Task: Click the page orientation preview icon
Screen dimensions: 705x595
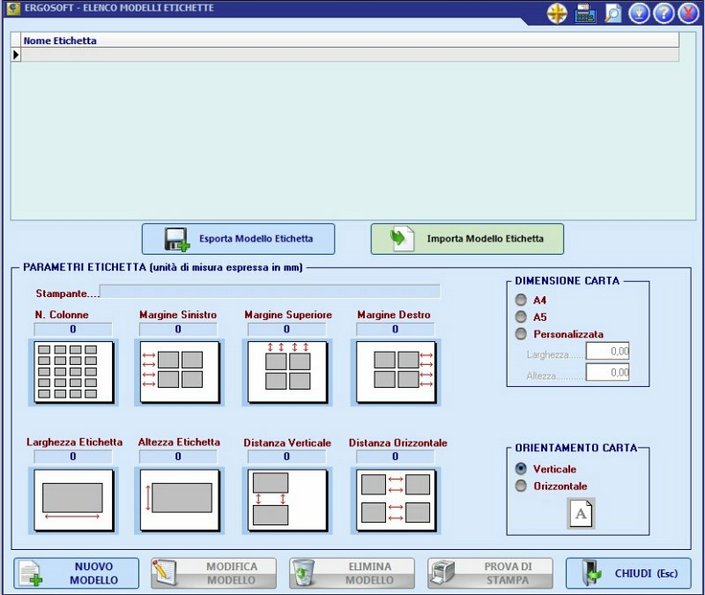Action: pos(581,513)
